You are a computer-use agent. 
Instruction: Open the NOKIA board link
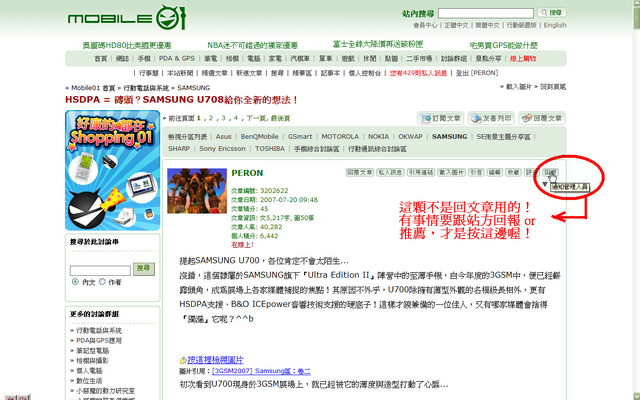point(378,137)
